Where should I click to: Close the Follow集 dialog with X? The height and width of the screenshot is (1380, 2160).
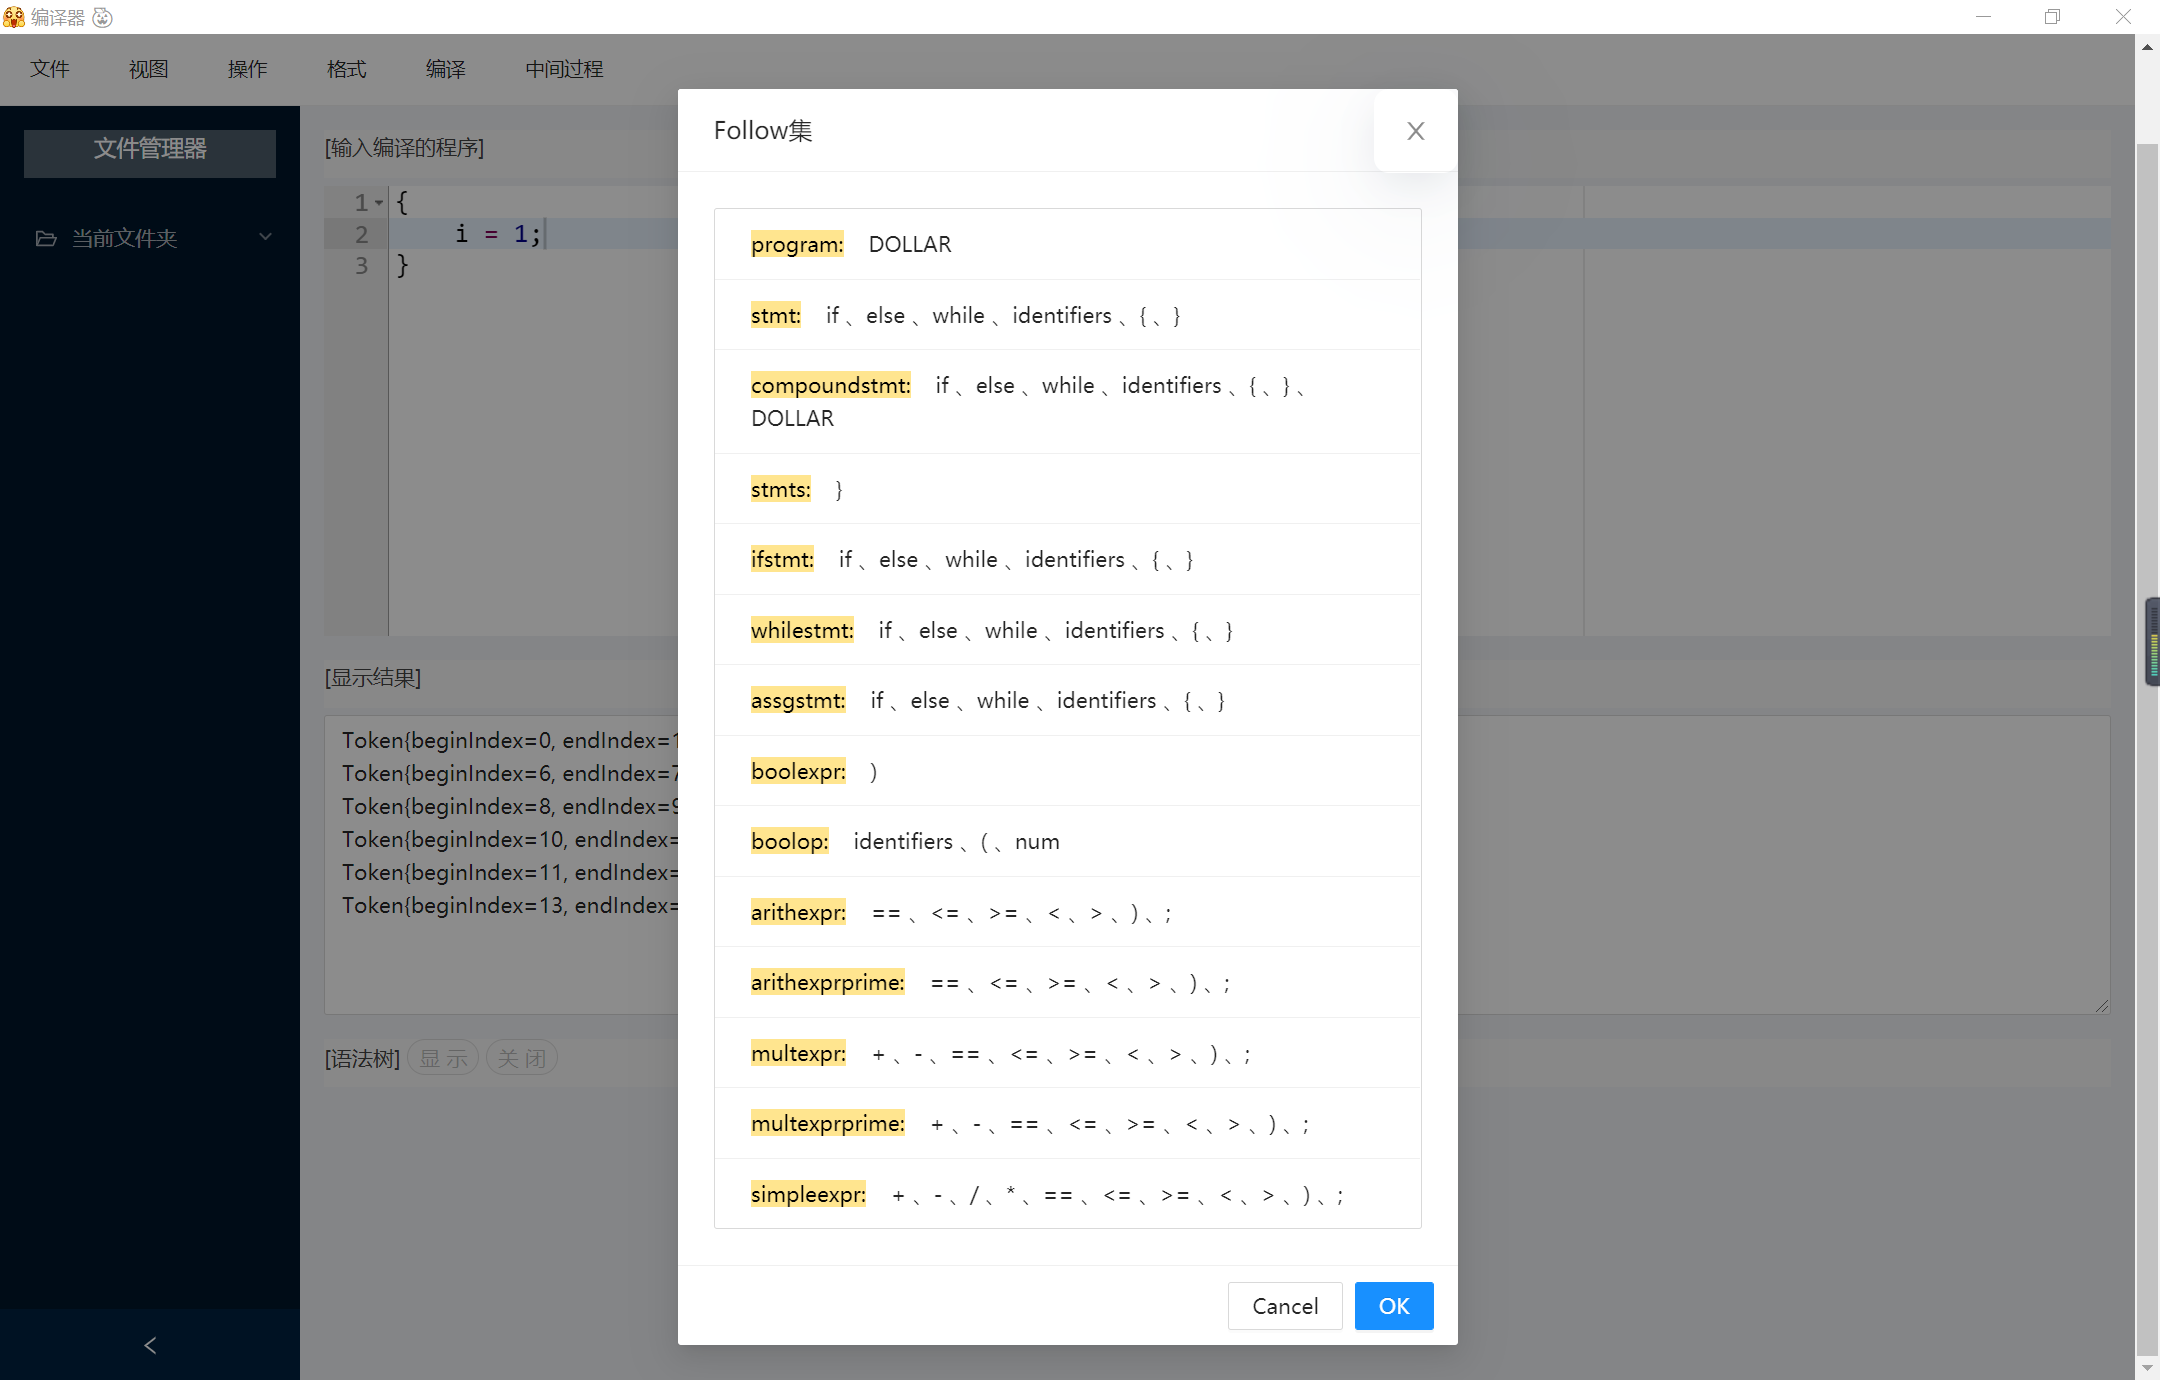[1415, 131]
